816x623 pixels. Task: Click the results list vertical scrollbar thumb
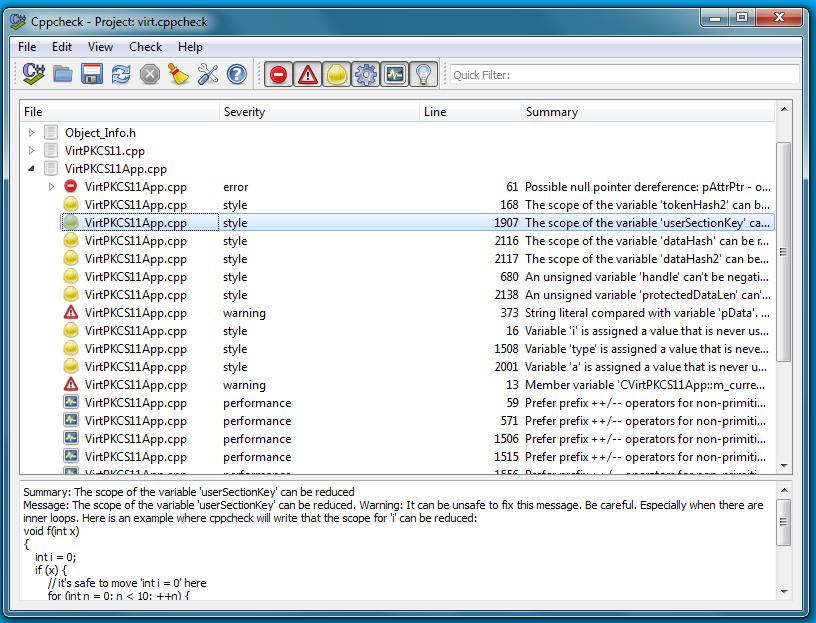784,252
